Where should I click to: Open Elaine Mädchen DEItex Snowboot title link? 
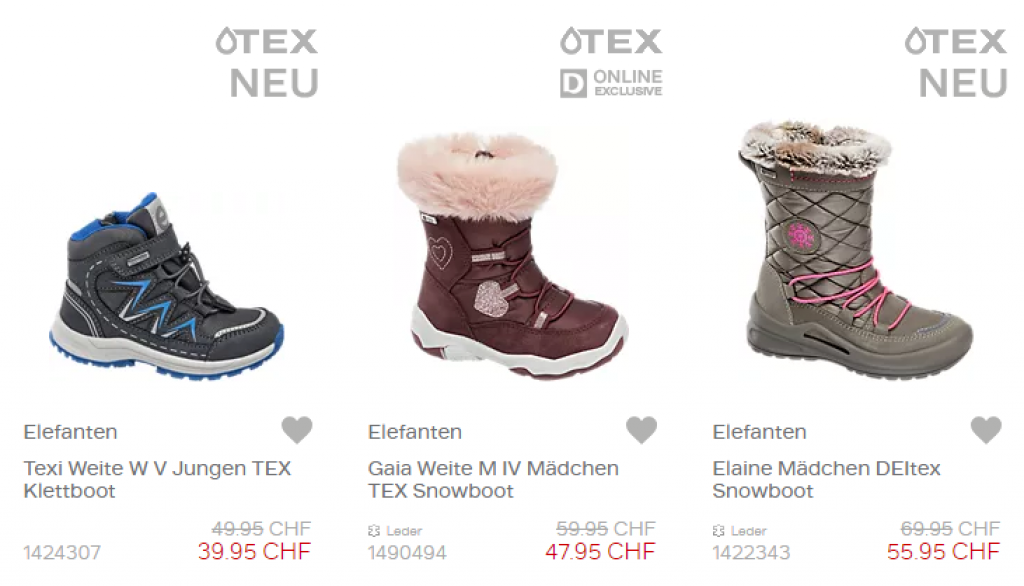pyautogui.click(x=826, y=480)
